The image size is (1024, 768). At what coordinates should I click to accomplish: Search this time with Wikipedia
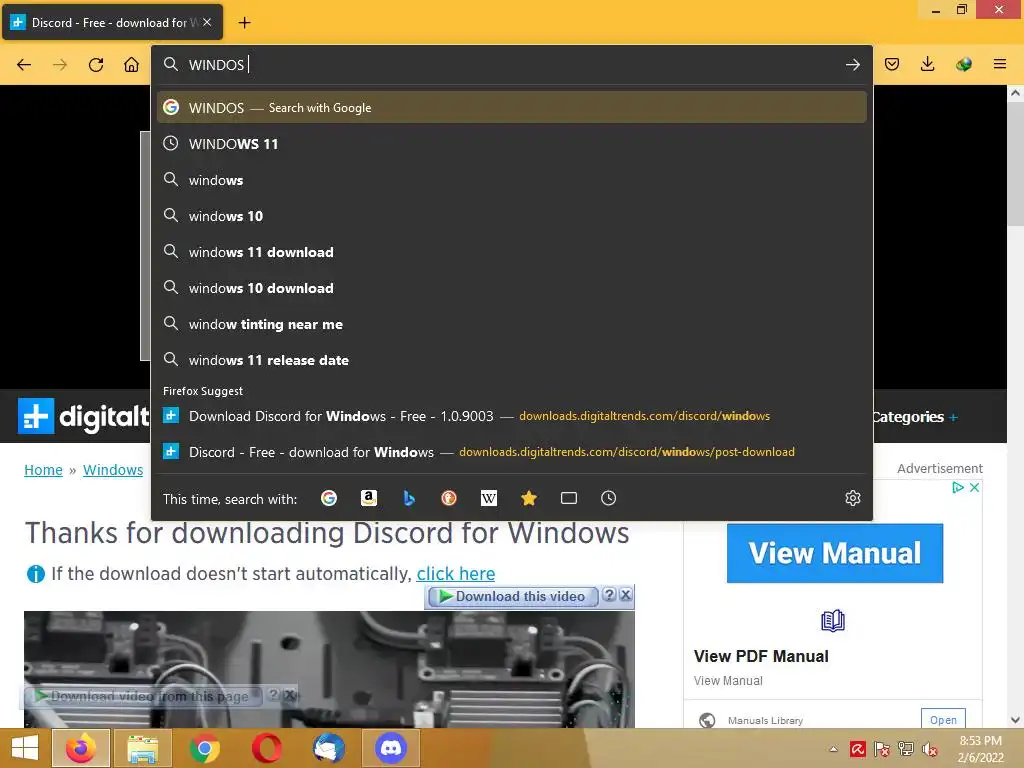coord(488,498)
